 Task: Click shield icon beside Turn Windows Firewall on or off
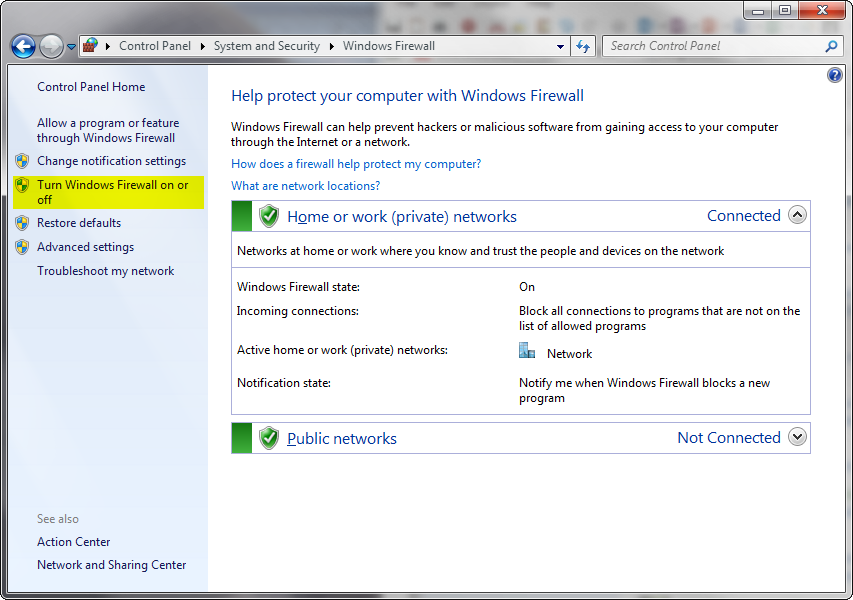point(22,185)
